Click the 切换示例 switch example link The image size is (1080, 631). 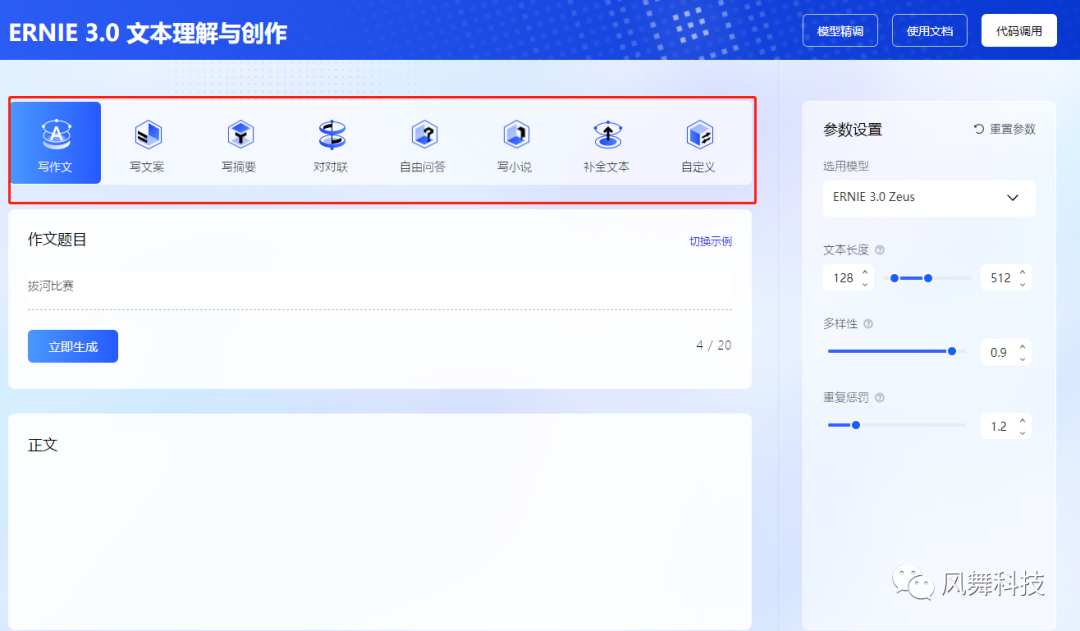tap(710, 241)
